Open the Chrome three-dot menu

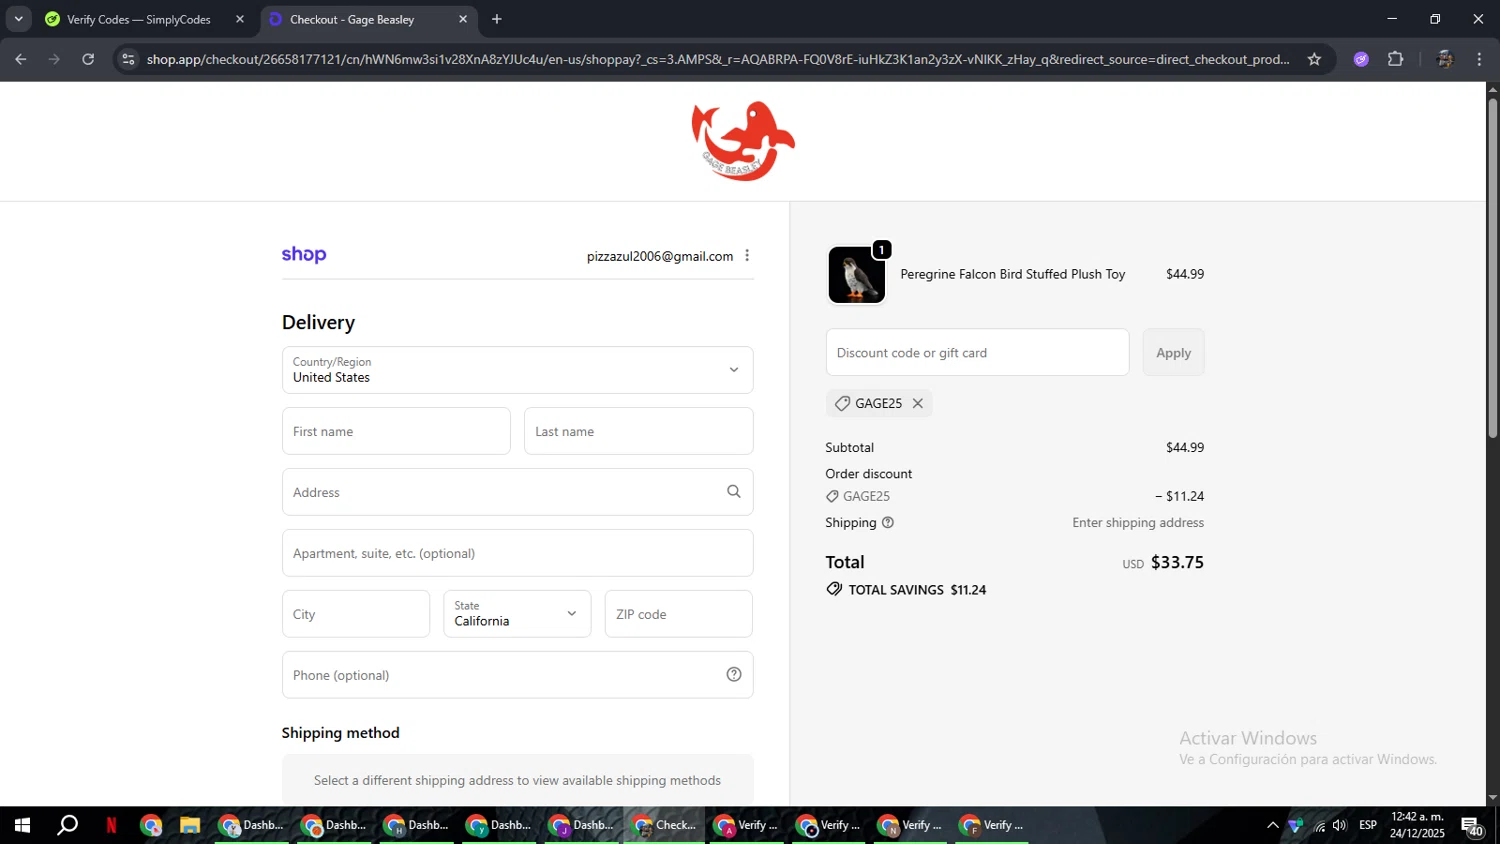pos(1479,59)
